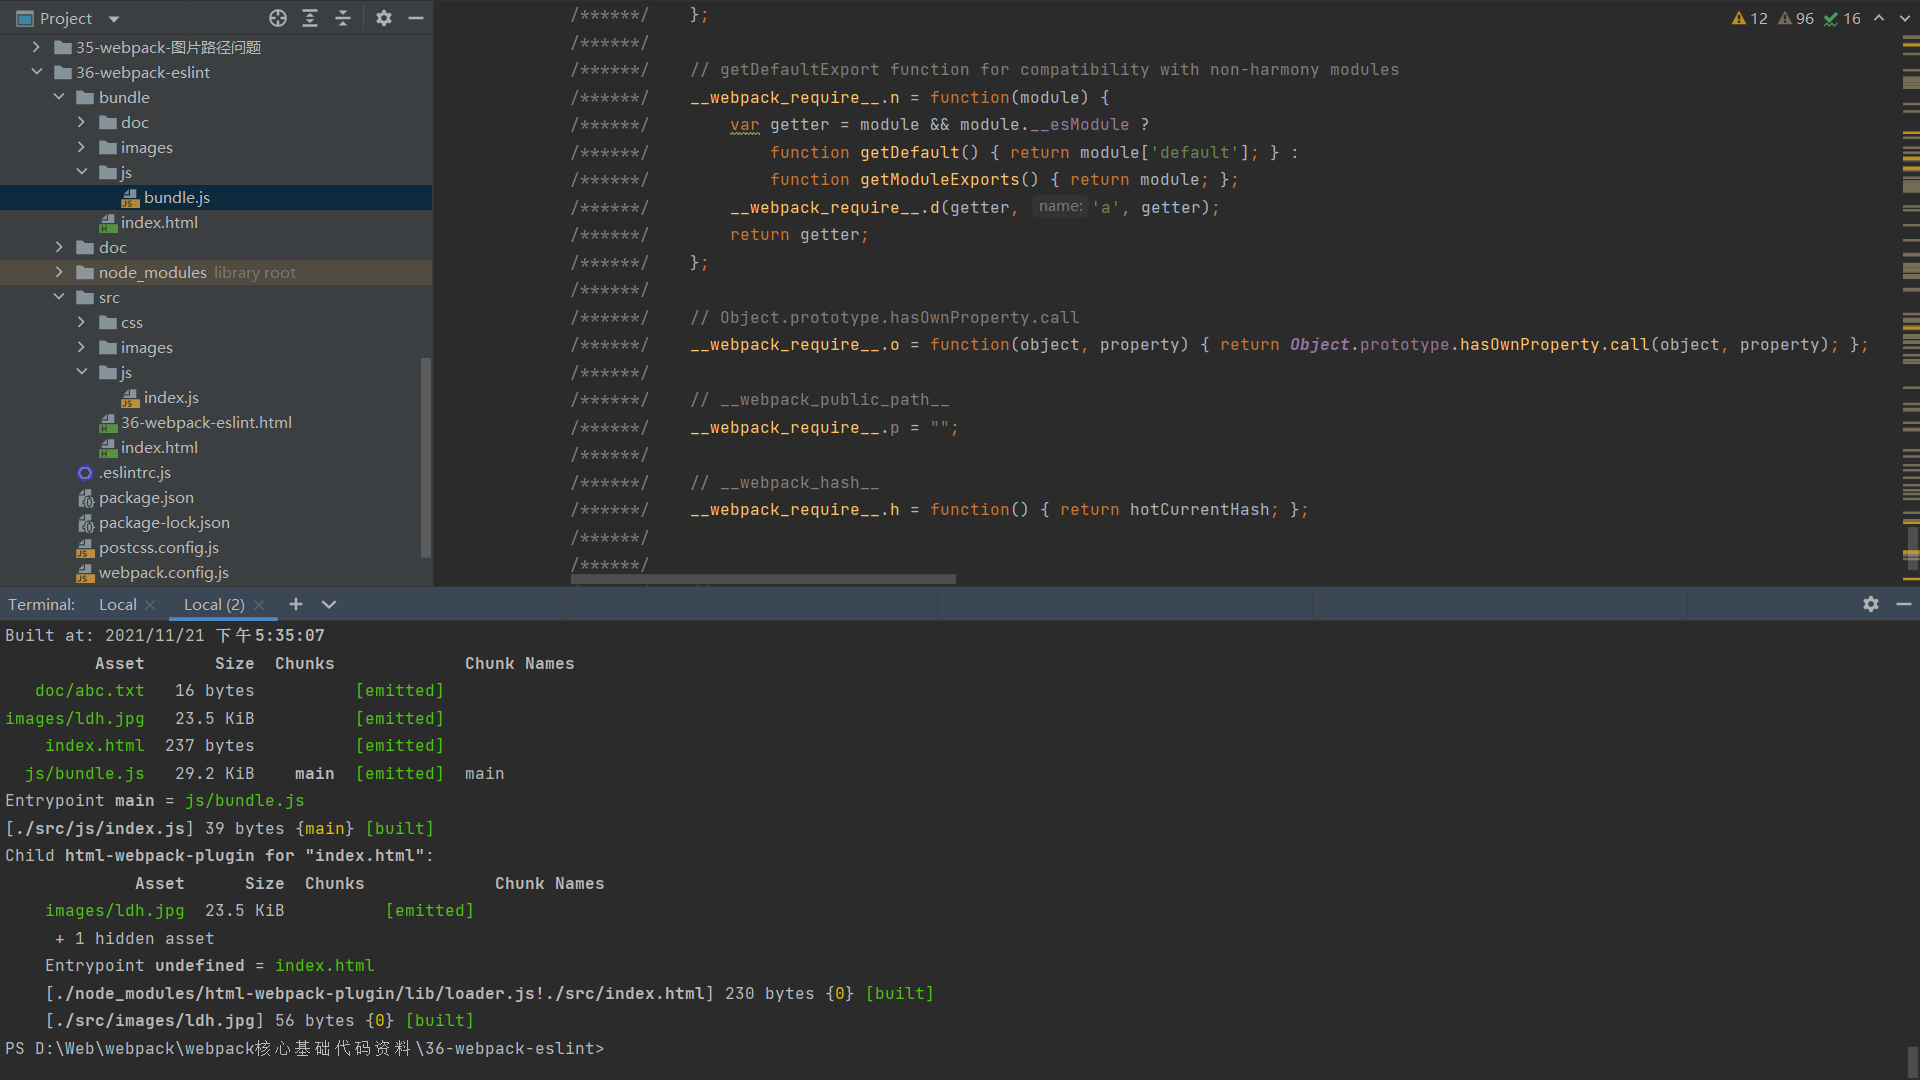This screenshot has width=1920, height=1080.
Task: Click Collapse All icon in Project panel
Action: pos(343,18)
